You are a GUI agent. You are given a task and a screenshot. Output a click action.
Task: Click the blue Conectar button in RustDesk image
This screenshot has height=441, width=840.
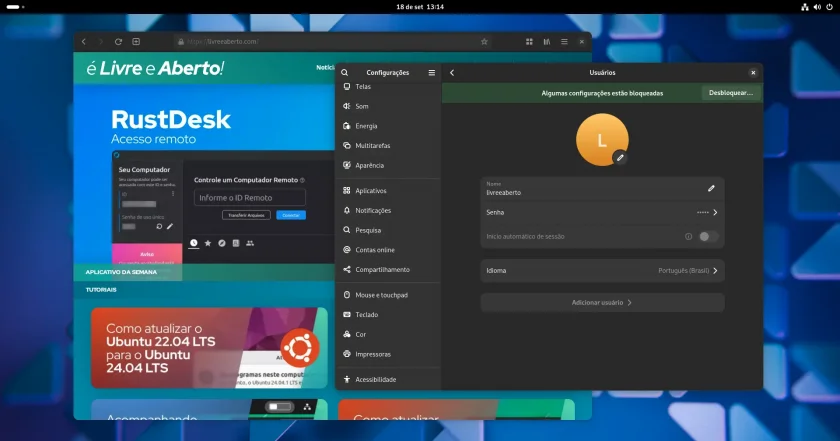pos(291,215)
